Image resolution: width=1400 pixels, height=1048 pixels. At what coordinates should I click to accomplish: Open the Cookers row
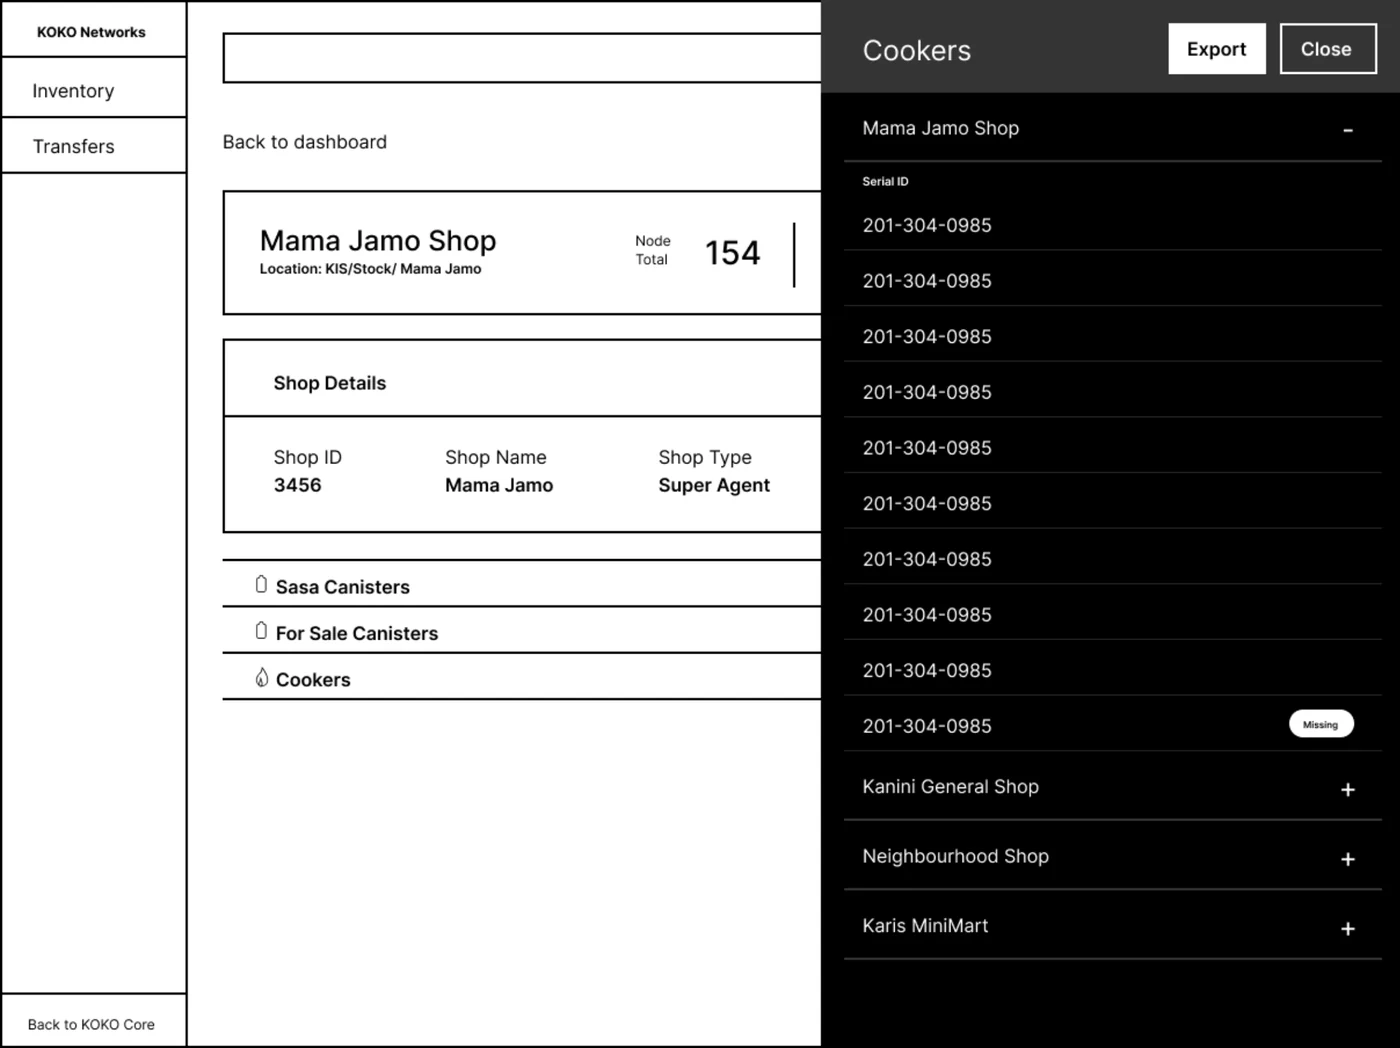522,677
